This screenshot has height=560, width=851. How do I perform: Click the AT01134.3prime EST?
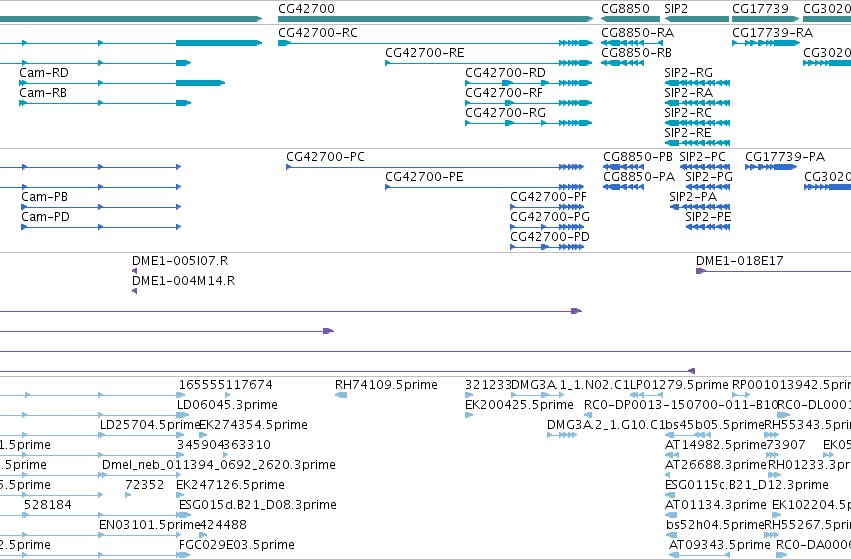pos(671,516)
